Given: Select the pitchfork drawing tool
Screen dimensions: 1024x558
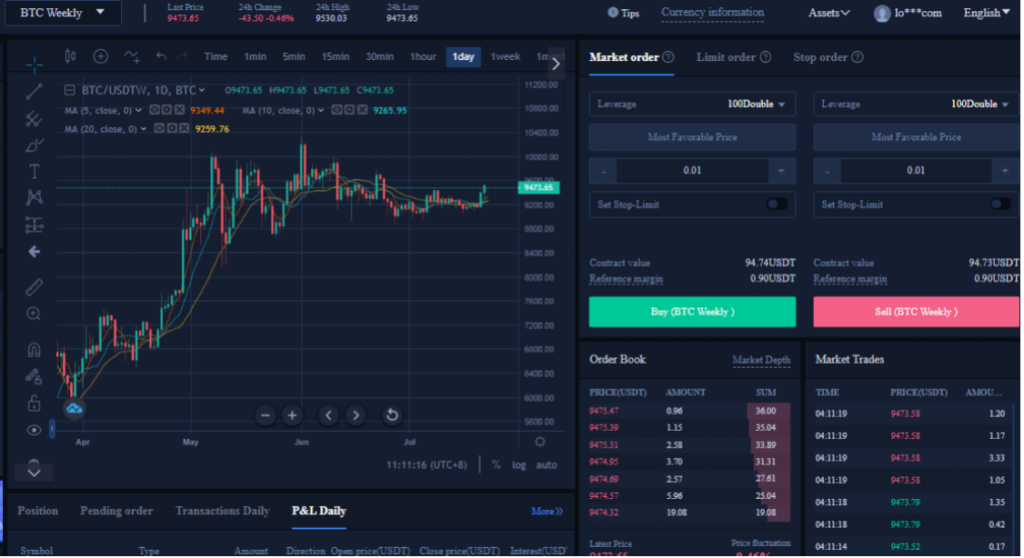Looking at the screenshot, I should tap(34, 118).
